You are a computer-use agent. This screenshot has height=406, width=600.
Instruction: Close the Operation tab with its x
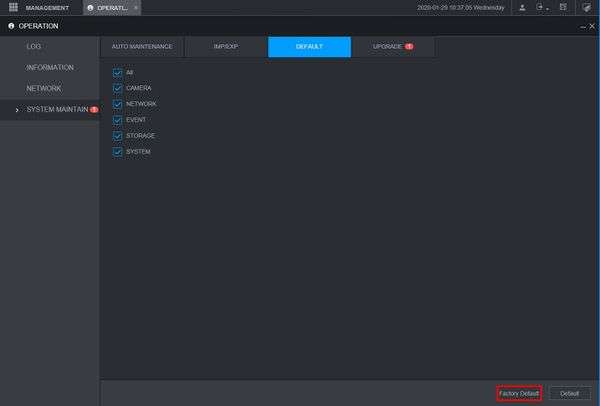click(135, 8)
